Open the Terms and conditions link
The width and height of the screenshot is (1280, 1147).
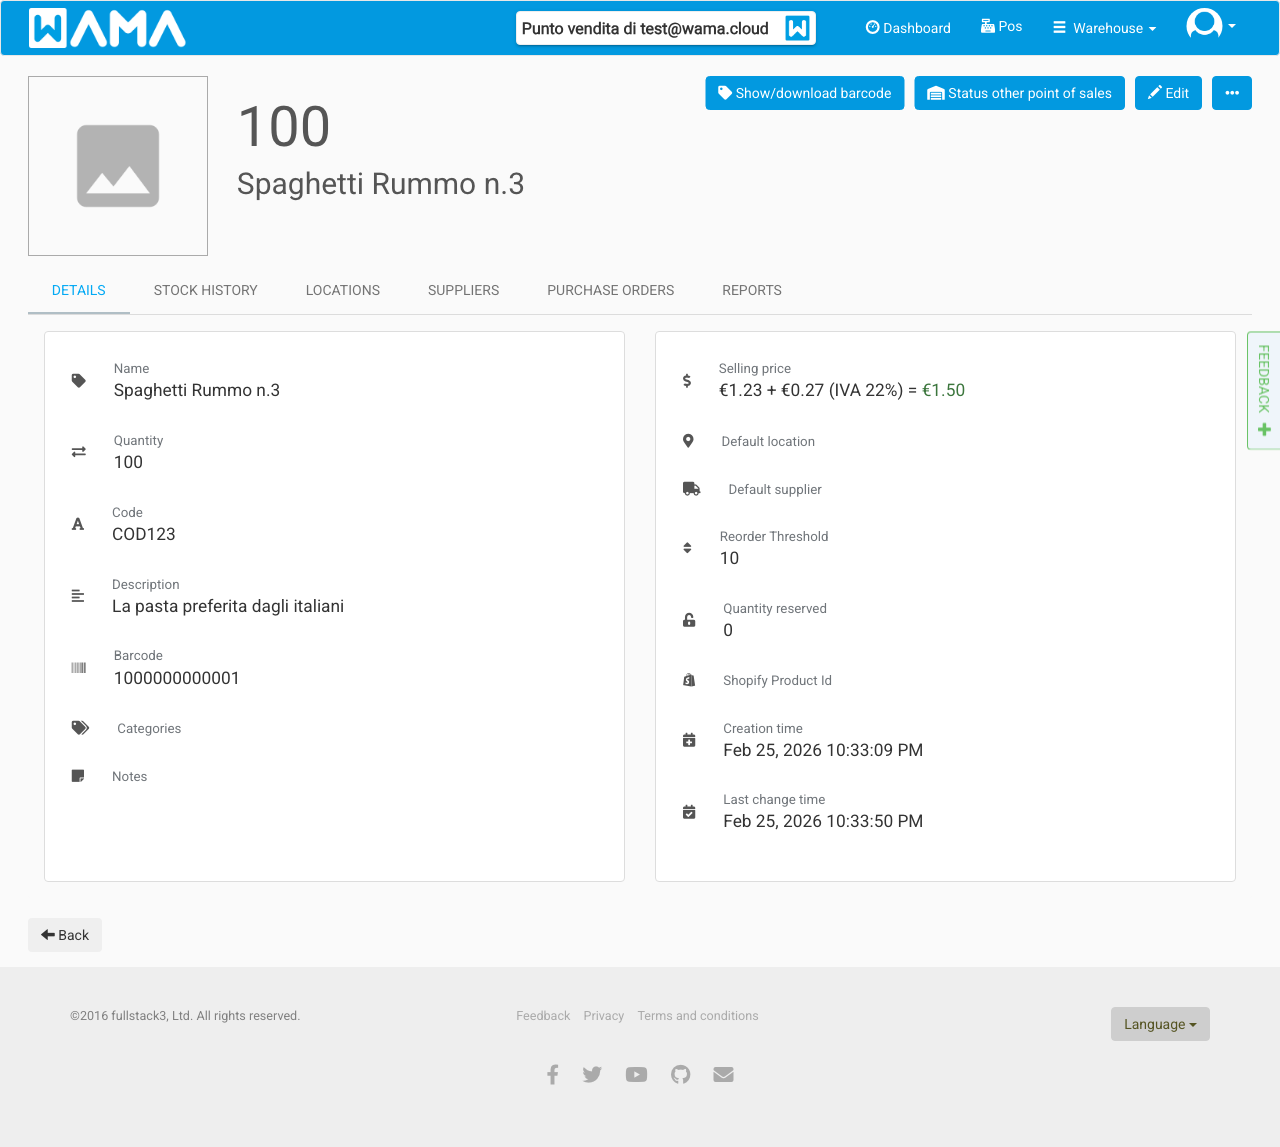coord(697,1015)
